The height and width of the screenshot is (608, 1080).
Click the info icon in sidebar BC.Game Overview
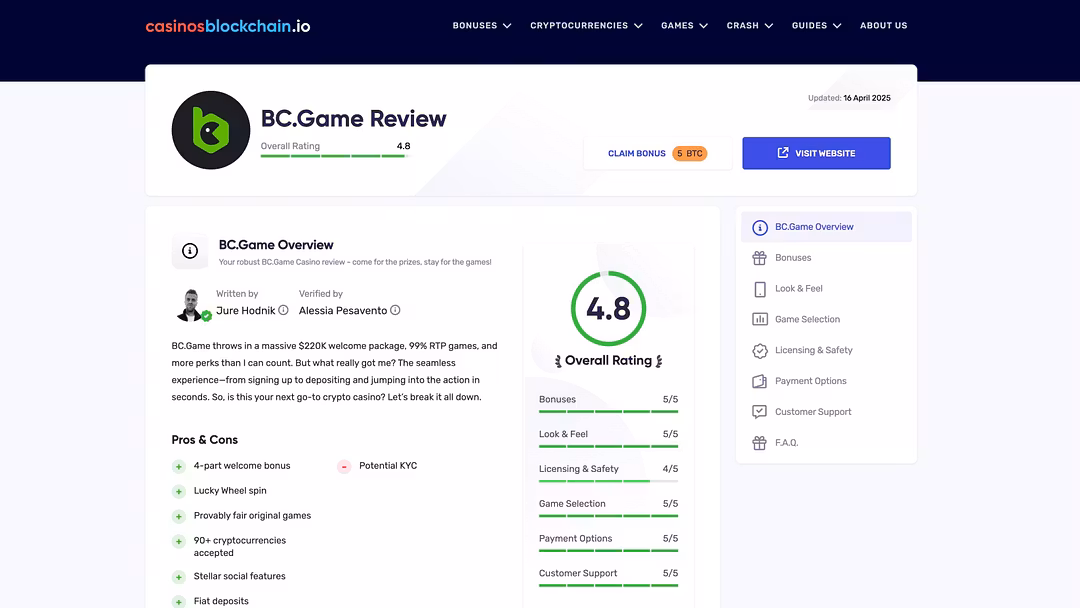click(x=760, y=227)
